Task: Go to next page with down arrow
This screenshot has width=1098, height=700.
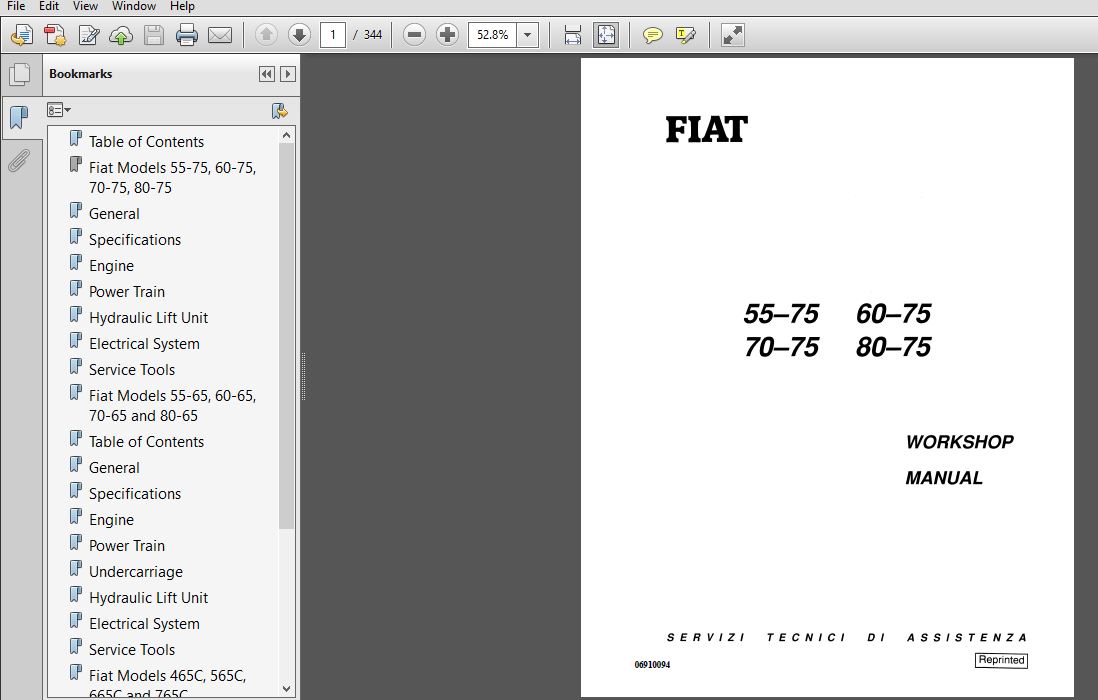Action: [x=299, y=34]
